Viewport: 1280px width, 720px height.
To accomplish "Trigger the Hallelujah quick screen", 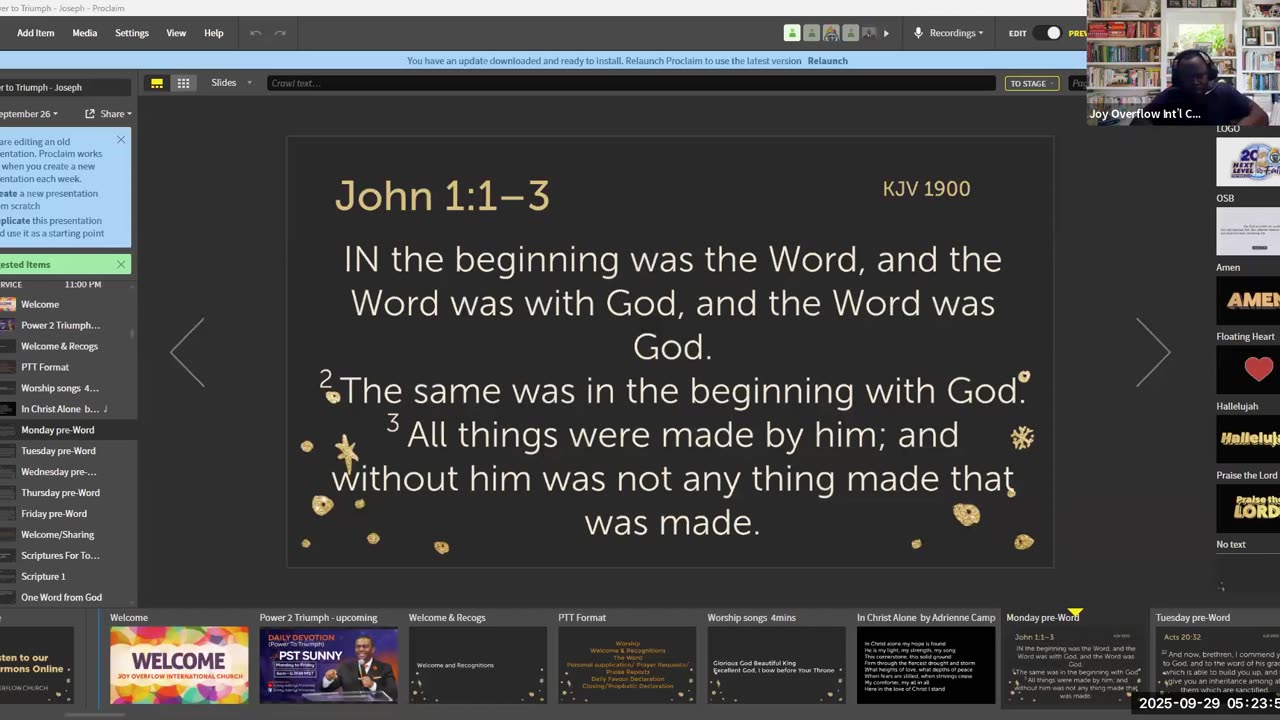I will point(1248,438).
